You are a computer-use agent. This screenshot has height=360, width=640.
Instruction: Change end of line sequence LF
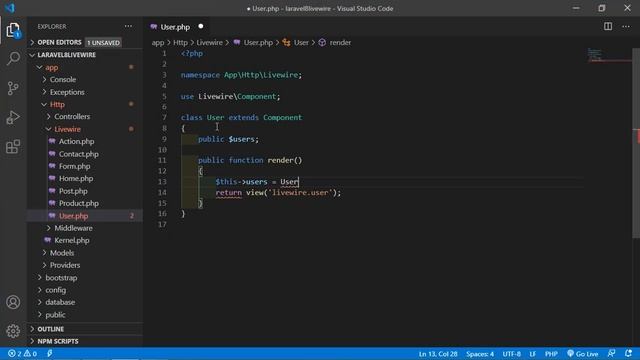coord(533,354)
